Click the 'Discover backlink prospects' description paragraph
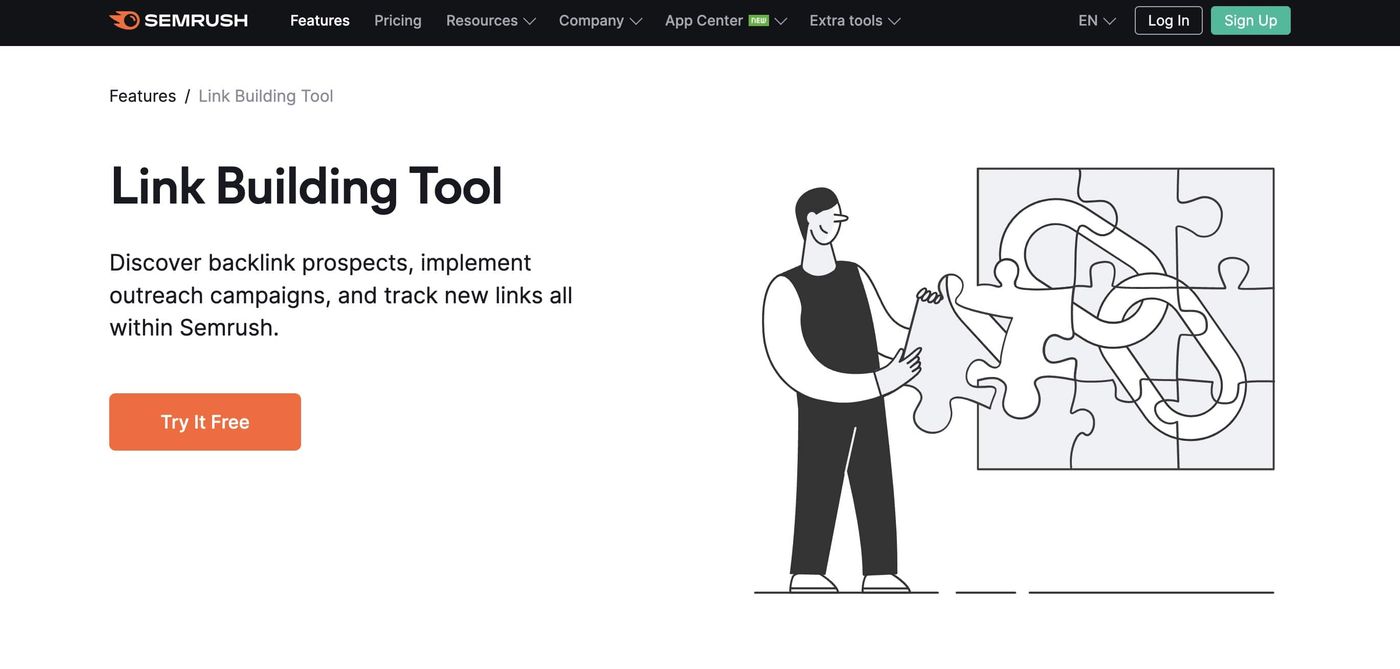 pos(341,295)
